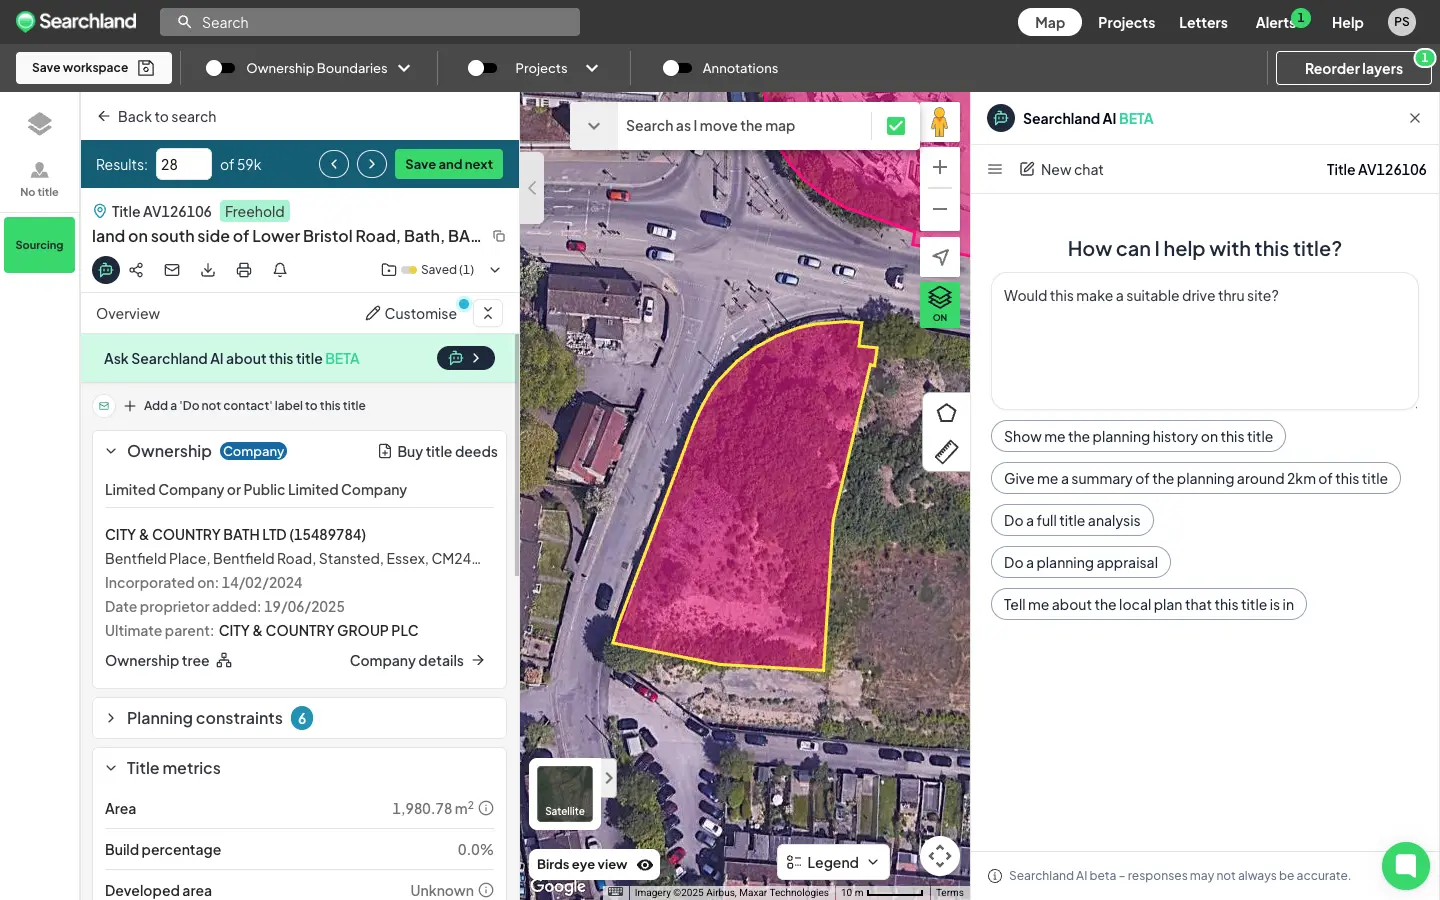
Task: Select the polygon drawing tool on the map
Action: pyautogui.click(x=946, y=412)
